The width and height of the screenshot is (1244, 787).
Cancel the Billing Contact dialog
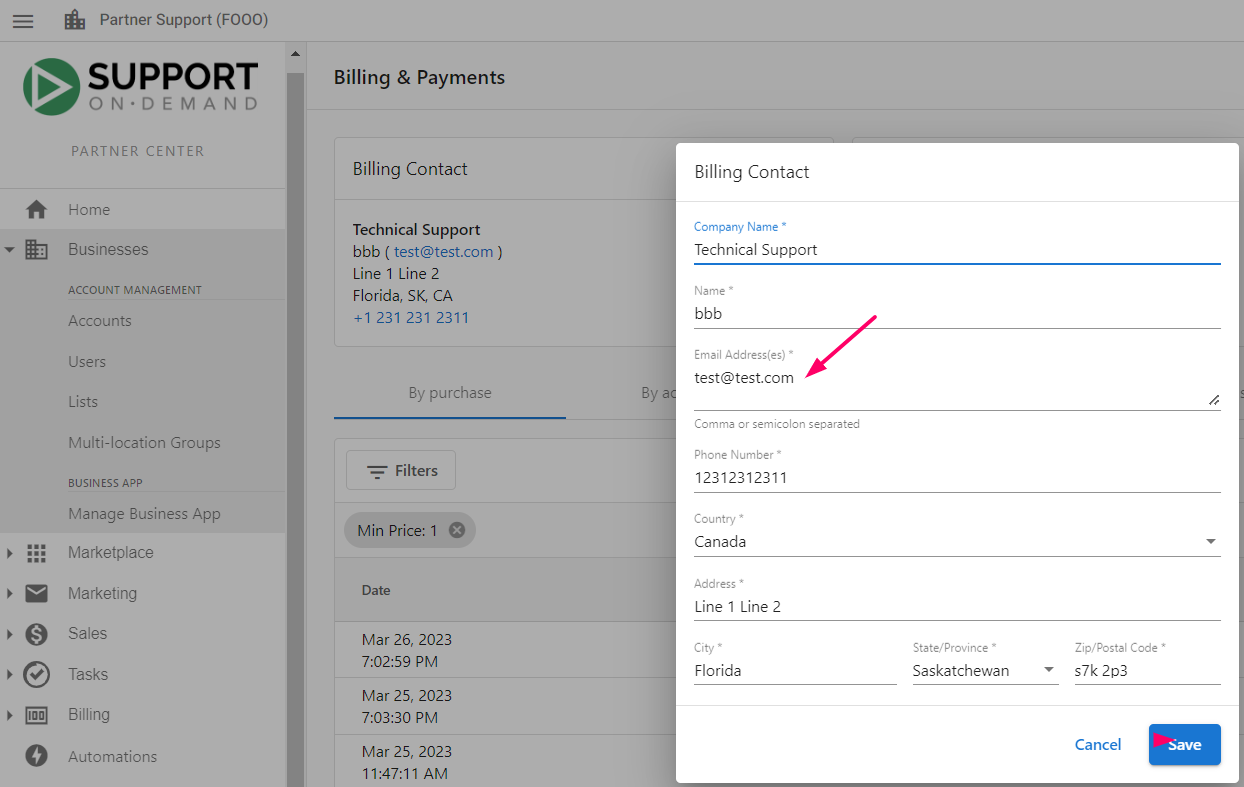point(1098,745)
